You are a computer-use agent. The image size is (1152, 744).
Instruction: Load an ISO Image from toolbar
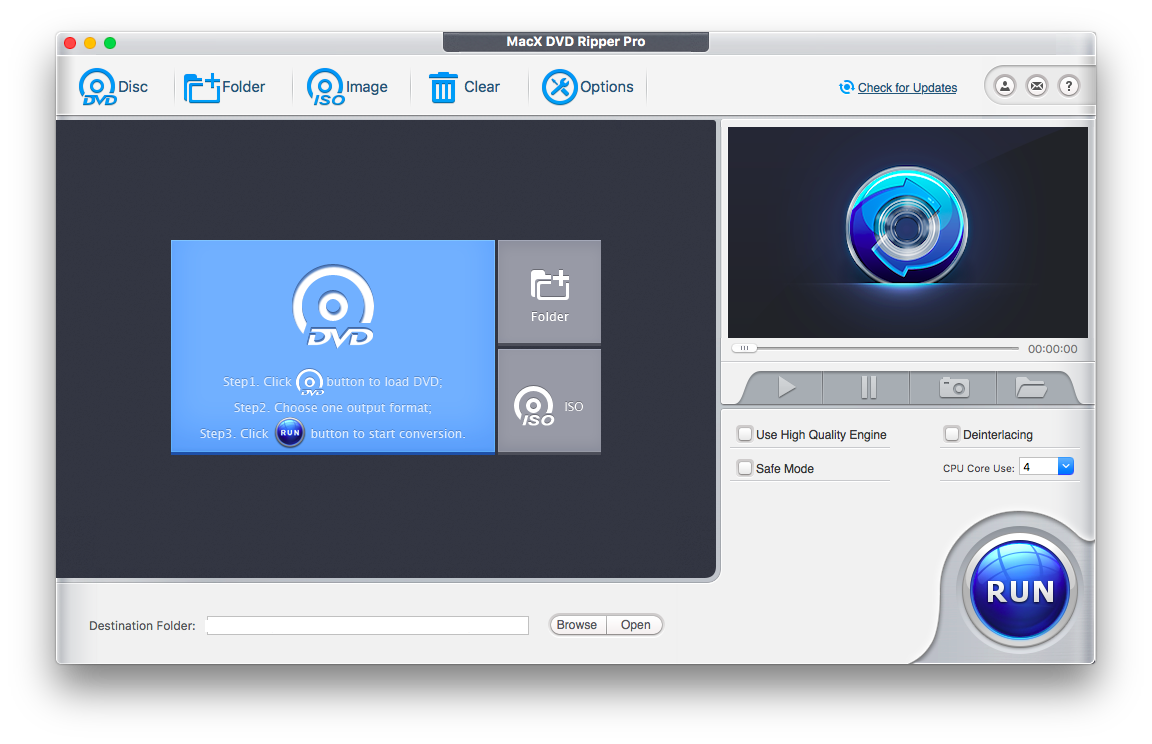[347, 87]
